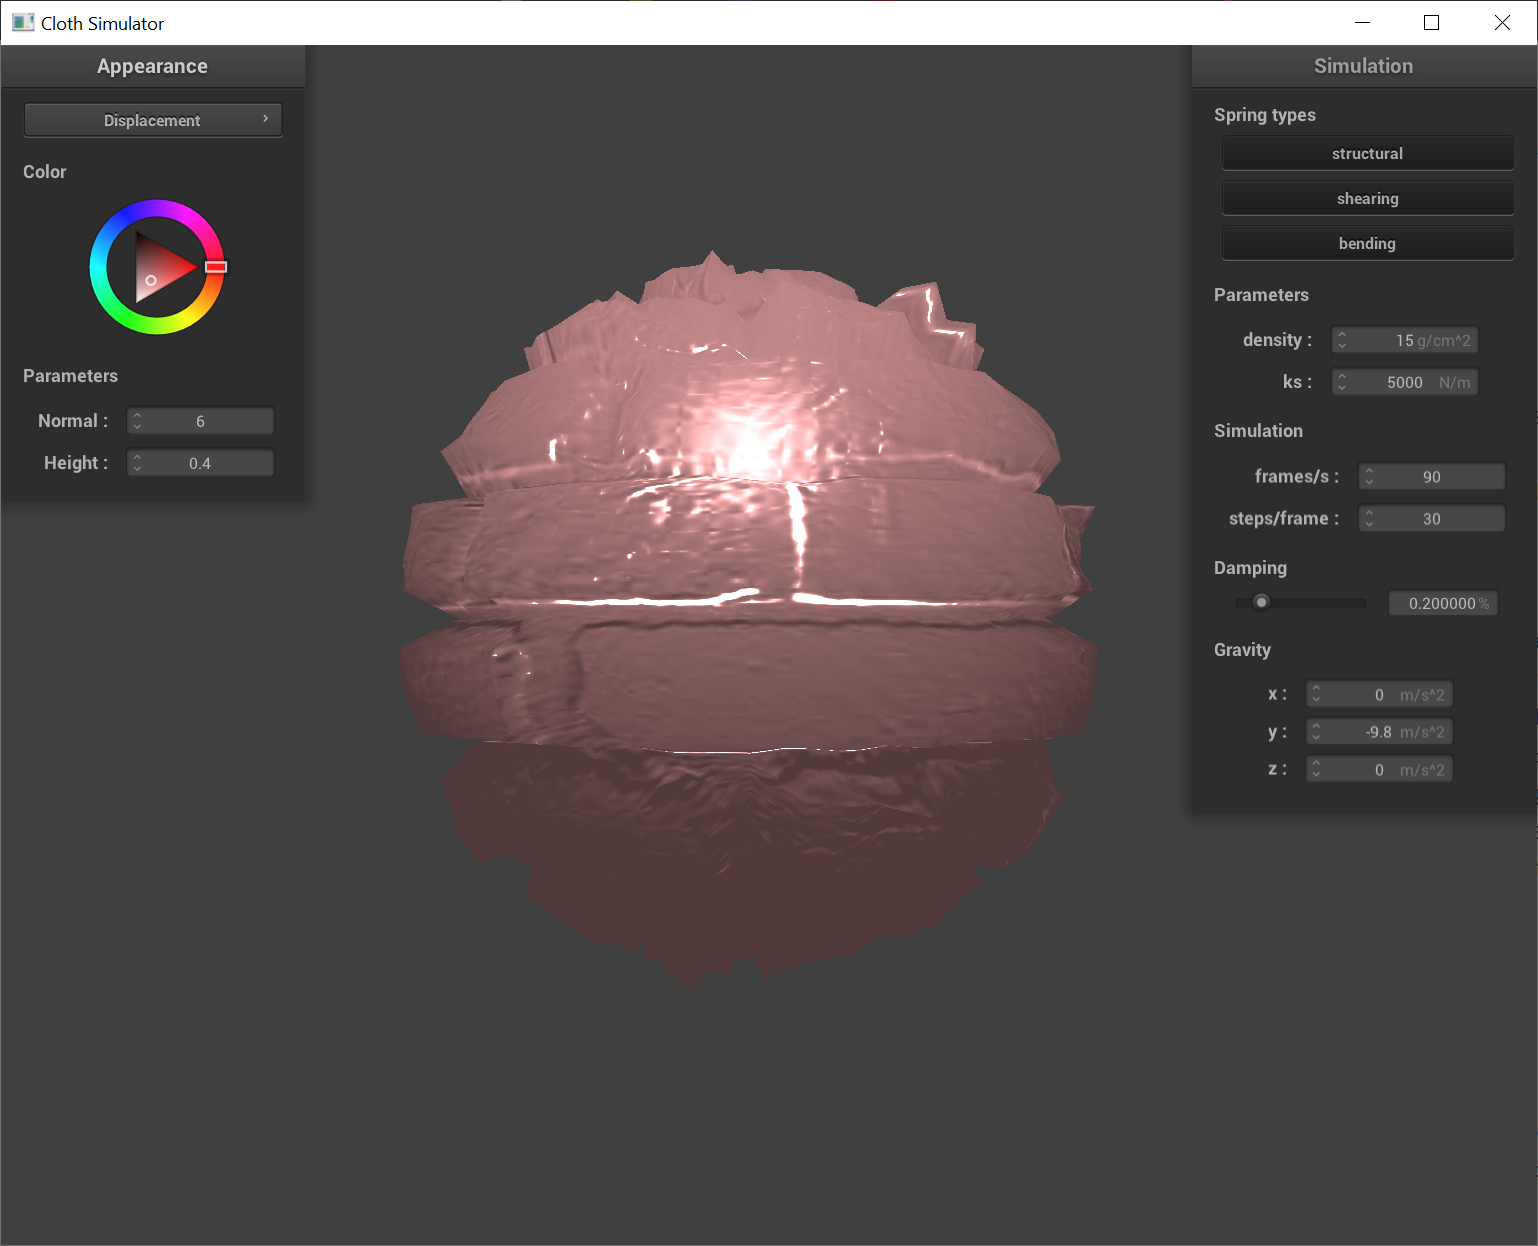
Task: Click the frames/s value field
Action: [1431, 477]
